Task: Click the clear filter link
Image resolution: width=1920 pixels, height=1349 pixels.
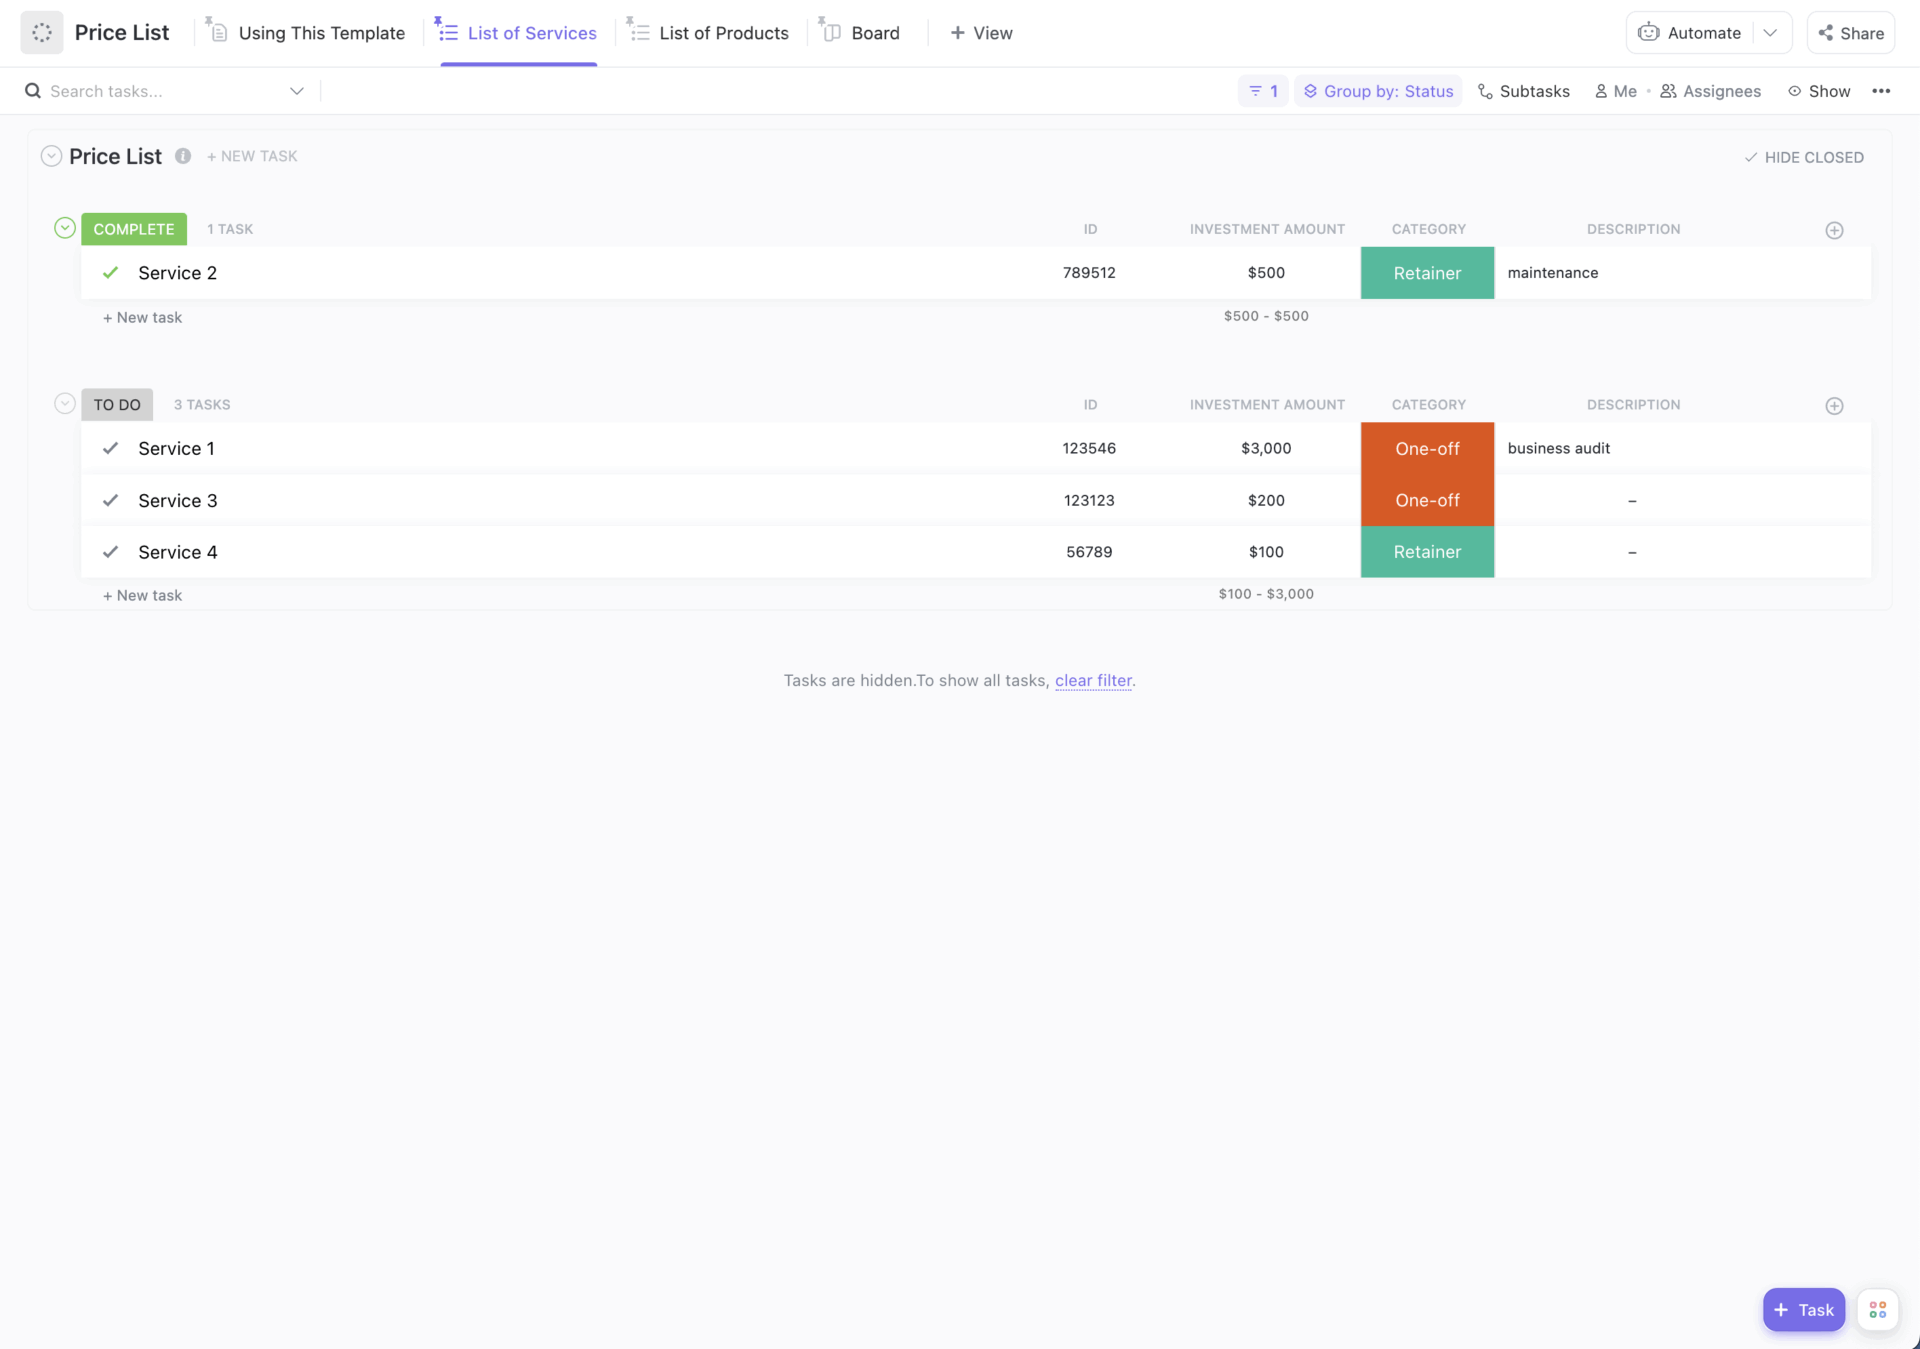Action: pos(1093,680)
